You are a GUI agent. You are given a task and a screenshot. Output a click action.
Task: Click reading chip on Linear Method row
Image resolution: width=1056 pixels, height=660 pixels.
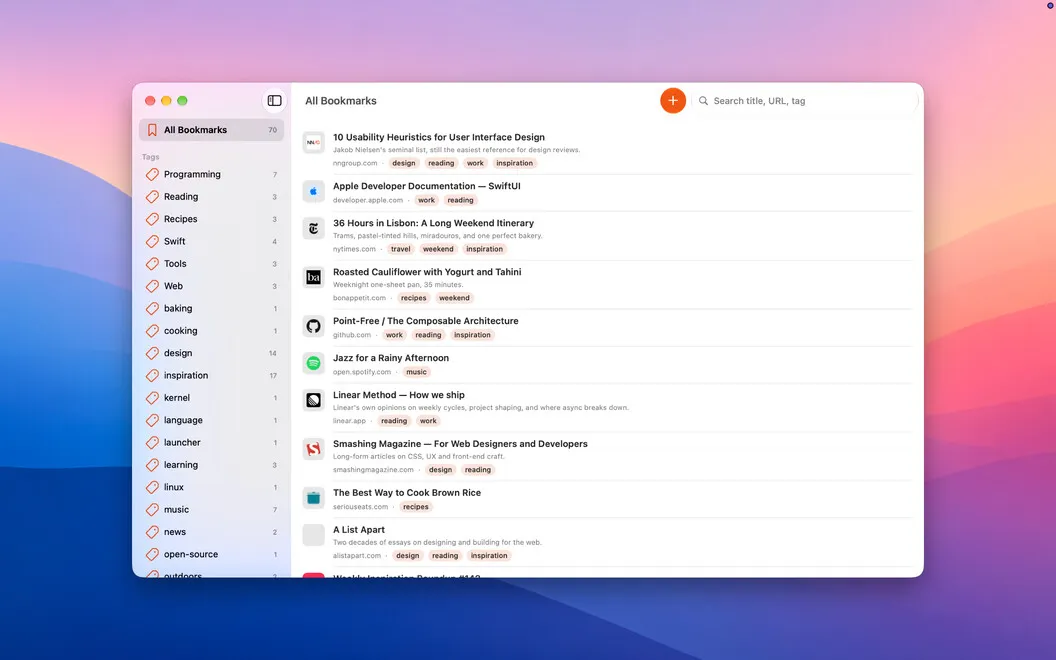(394, 421)
